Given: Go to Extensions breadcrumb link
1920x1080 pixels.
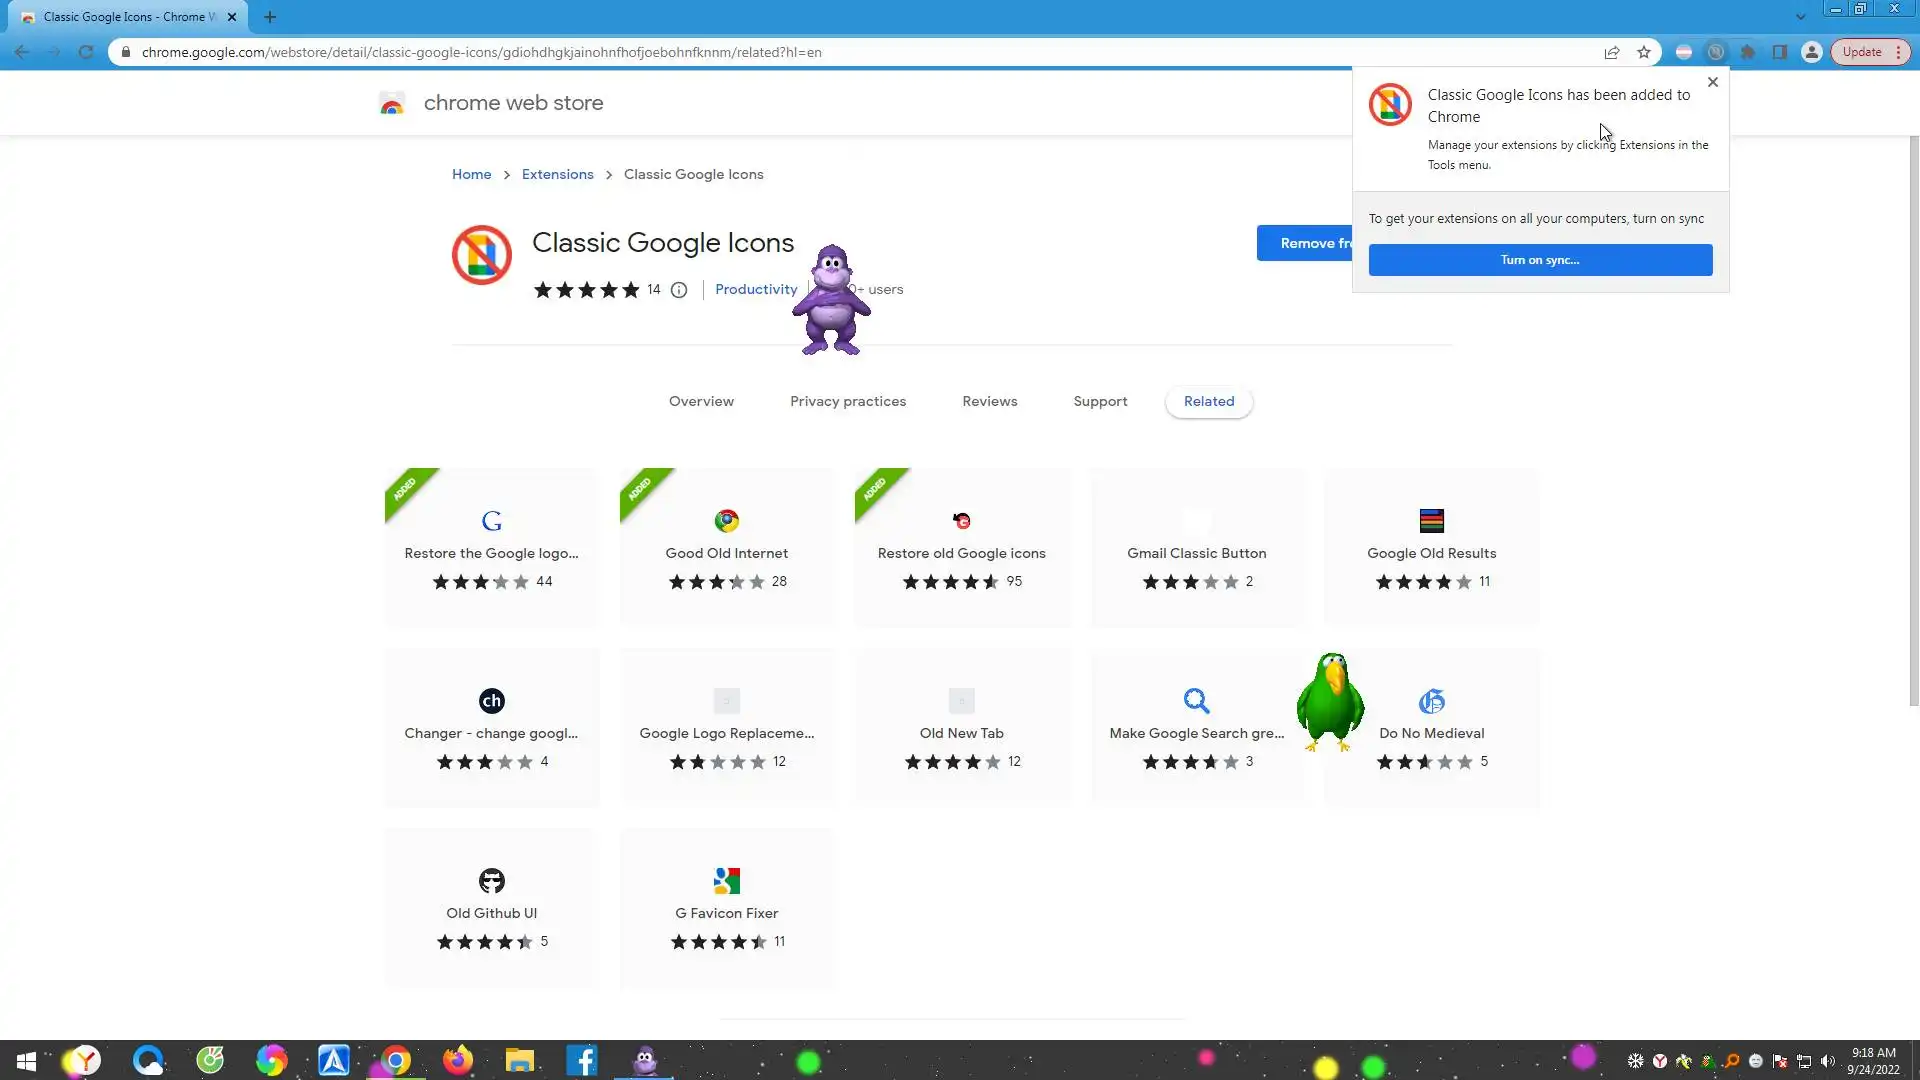Looking at the screenshot, I should click(x=557, y=174).
